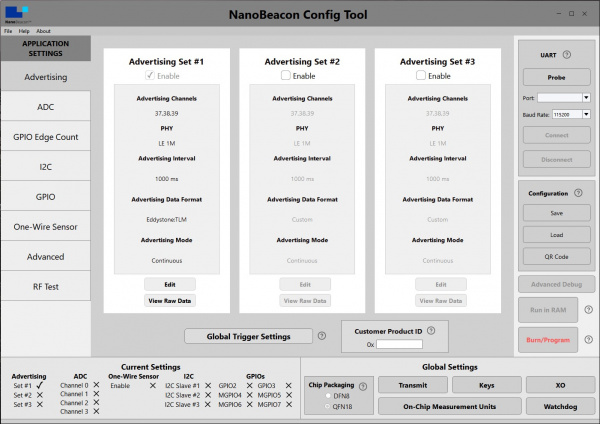Image resolution: width=600 pixels, height=424 pixels.
Task: Open the Help menu
Action: pos(24,31)
